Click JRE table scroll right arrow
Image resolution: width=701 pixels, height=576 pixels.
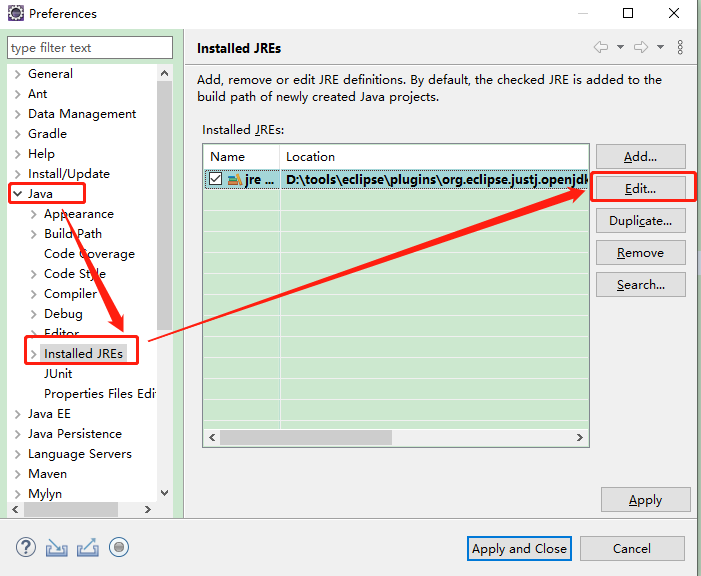[580, 437]
